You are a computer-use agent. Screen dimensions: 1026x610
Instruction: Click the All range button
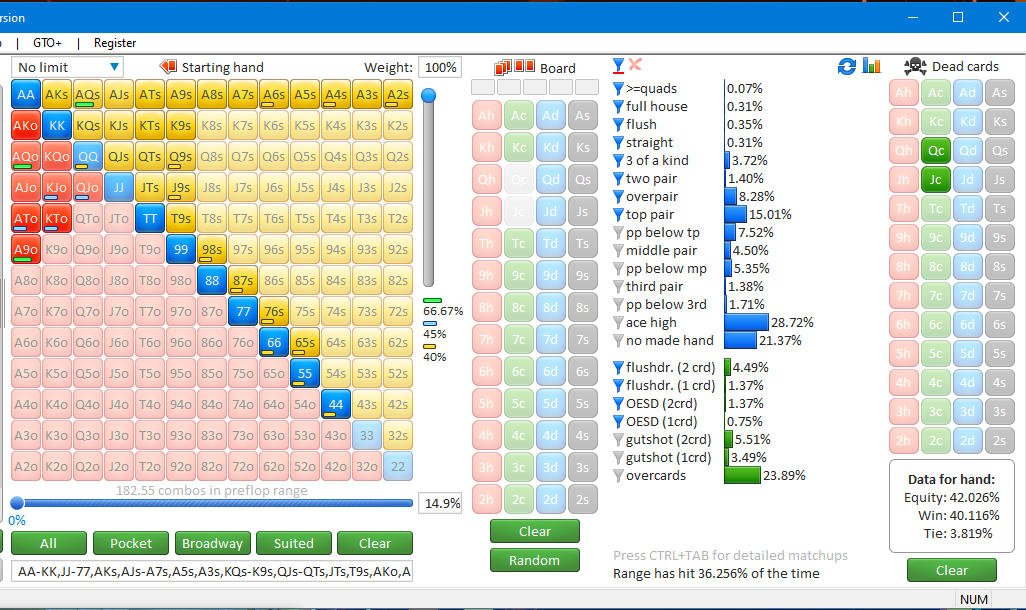[x=48, y=543]
